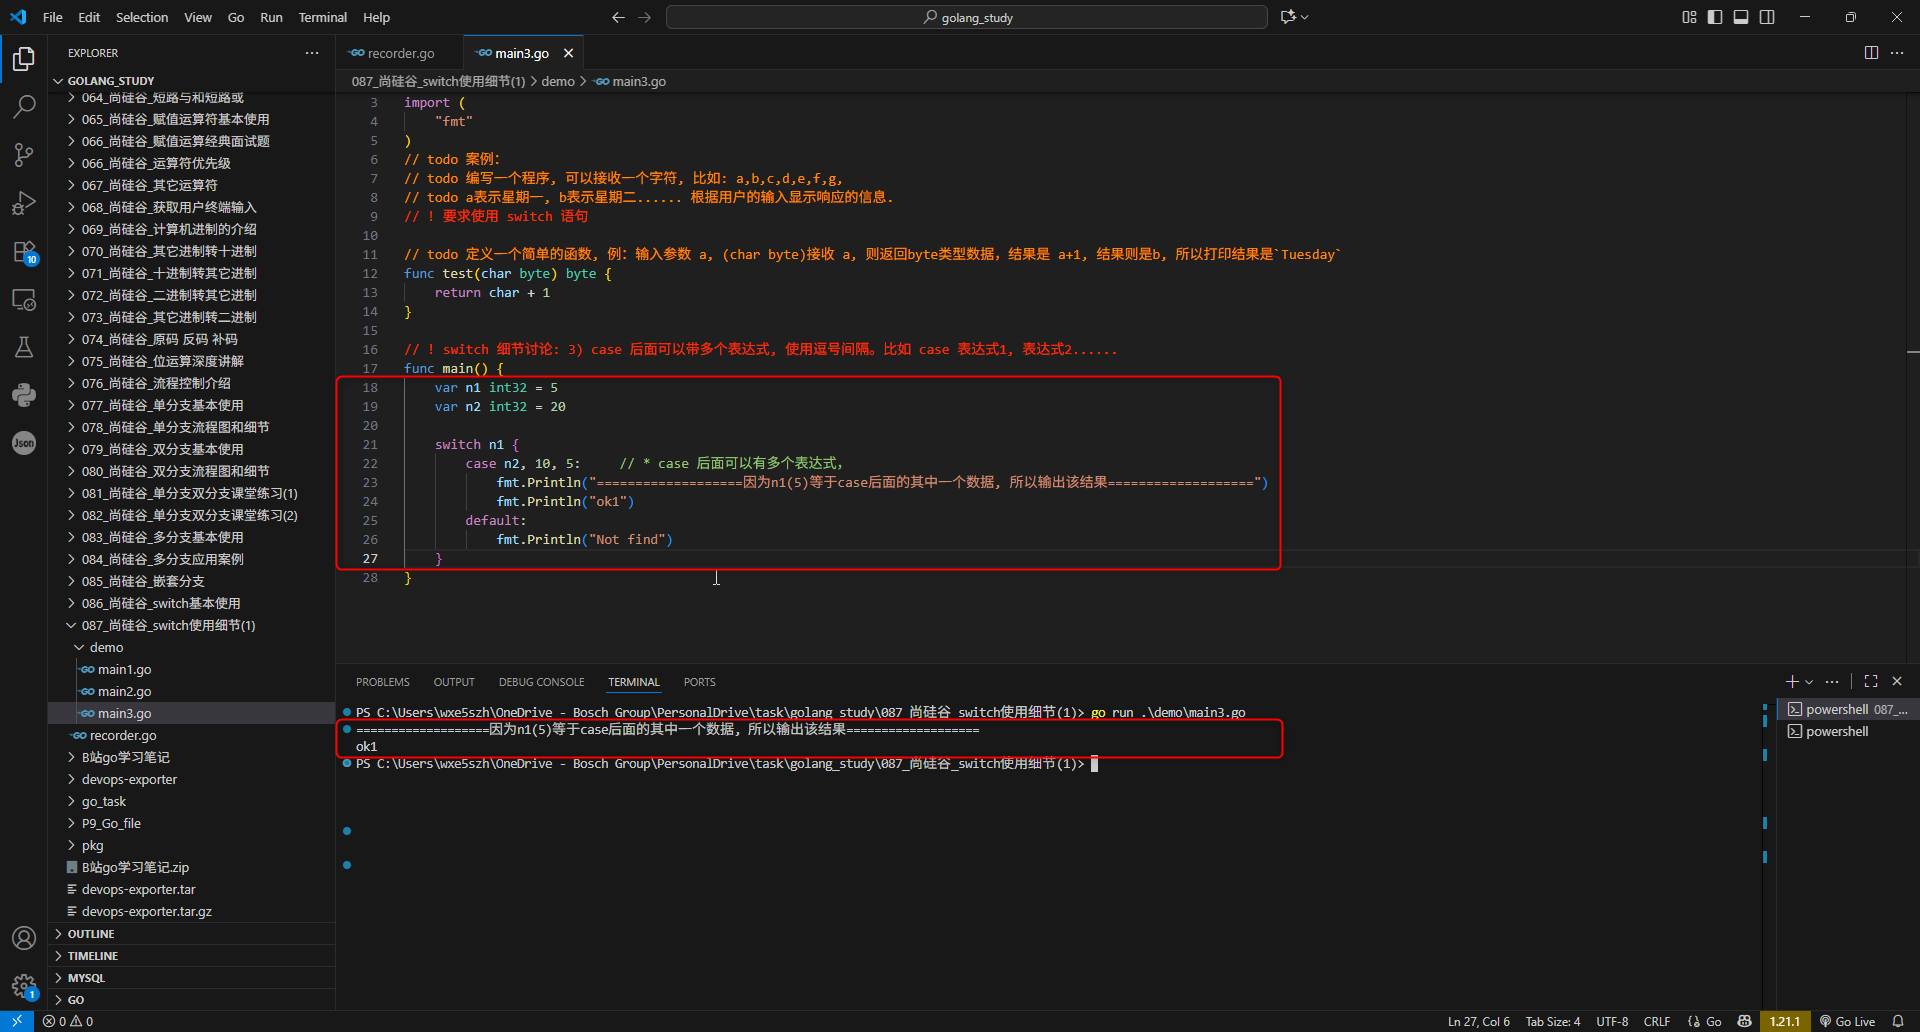Open the launch profile dropdown beside new terminal
This screenshot has height=1032, width=1920.
(1809, 681)
